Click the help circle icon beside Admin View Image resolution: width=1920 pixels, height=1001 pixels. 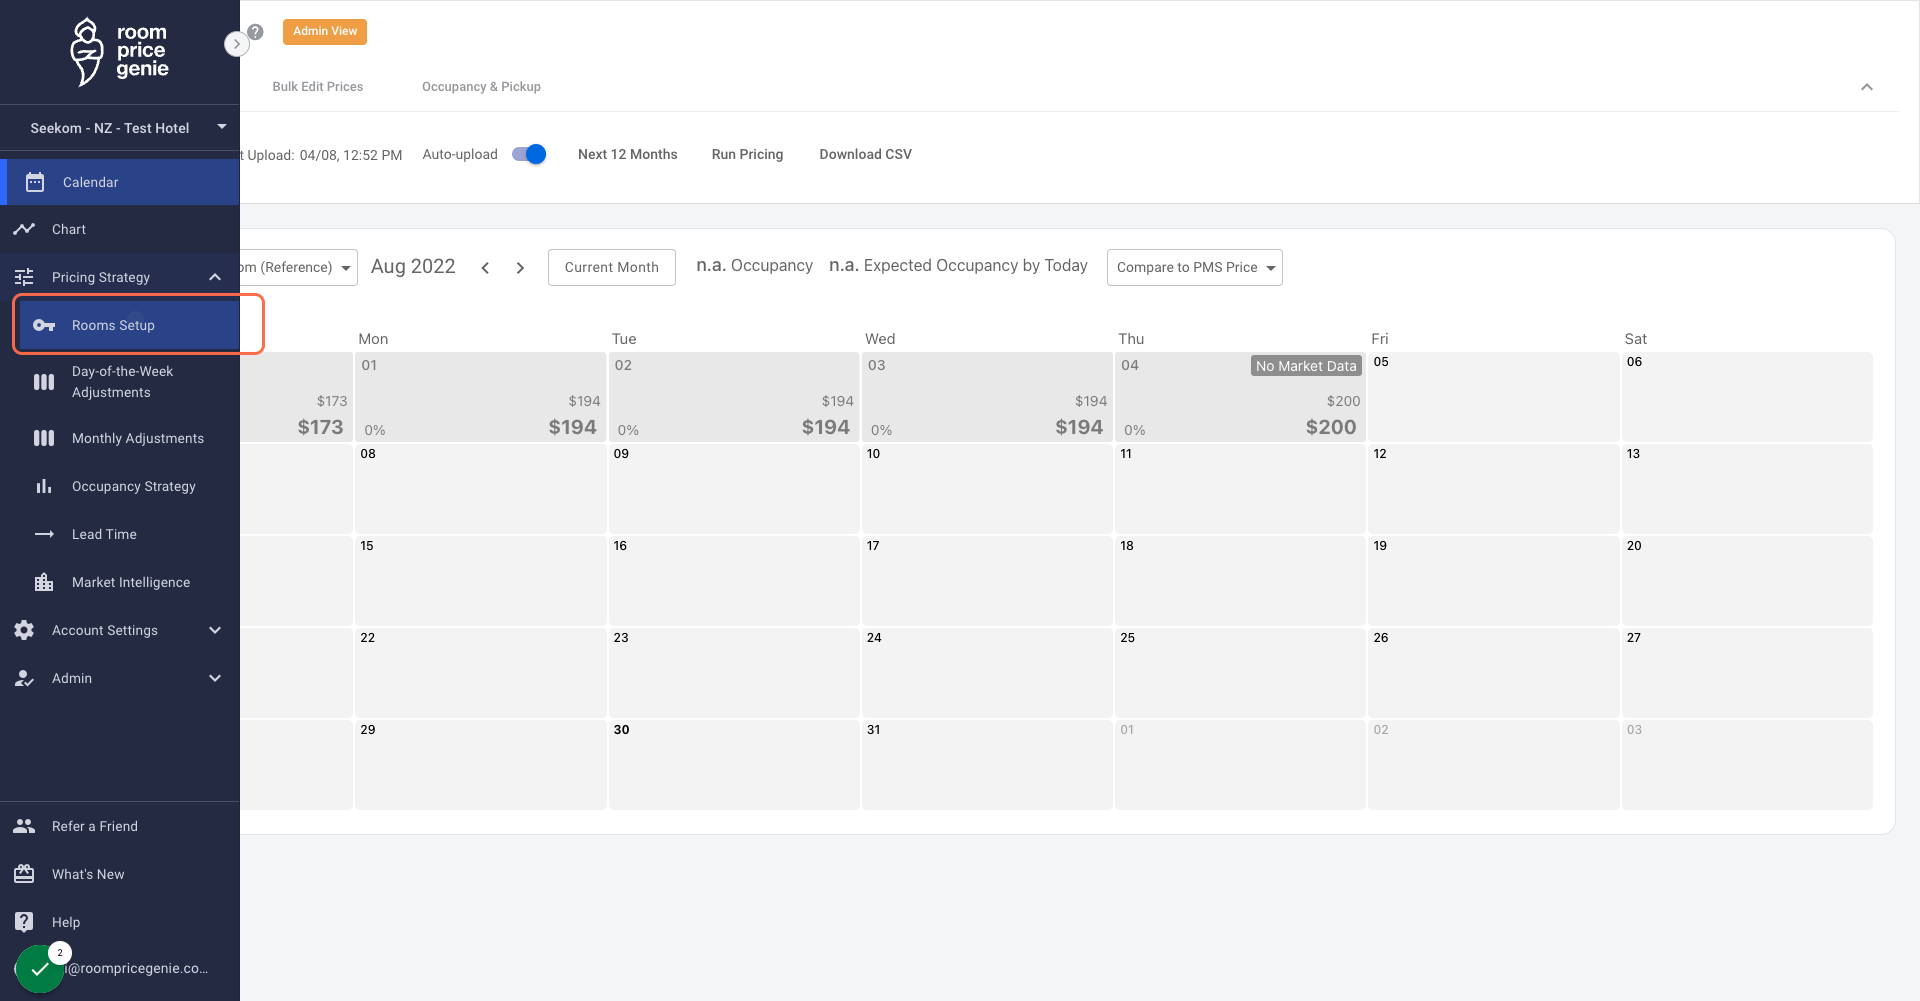point(256,32)
